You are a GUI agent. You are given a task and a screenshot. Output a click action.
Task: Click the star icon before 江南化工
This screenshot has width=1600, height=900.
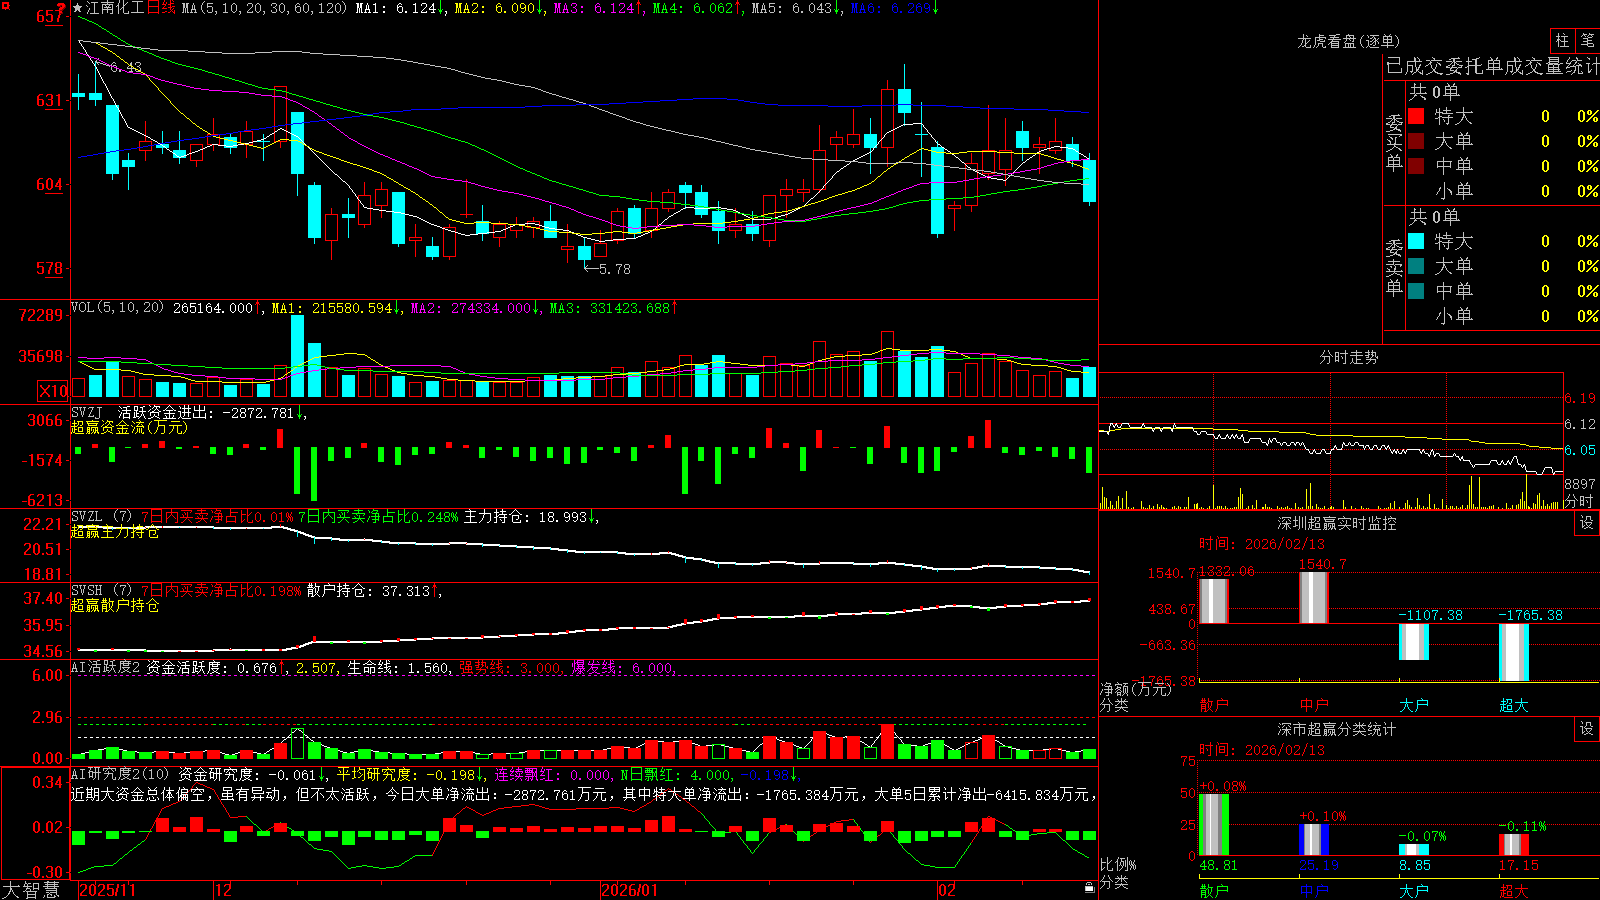tap(78, 8)
